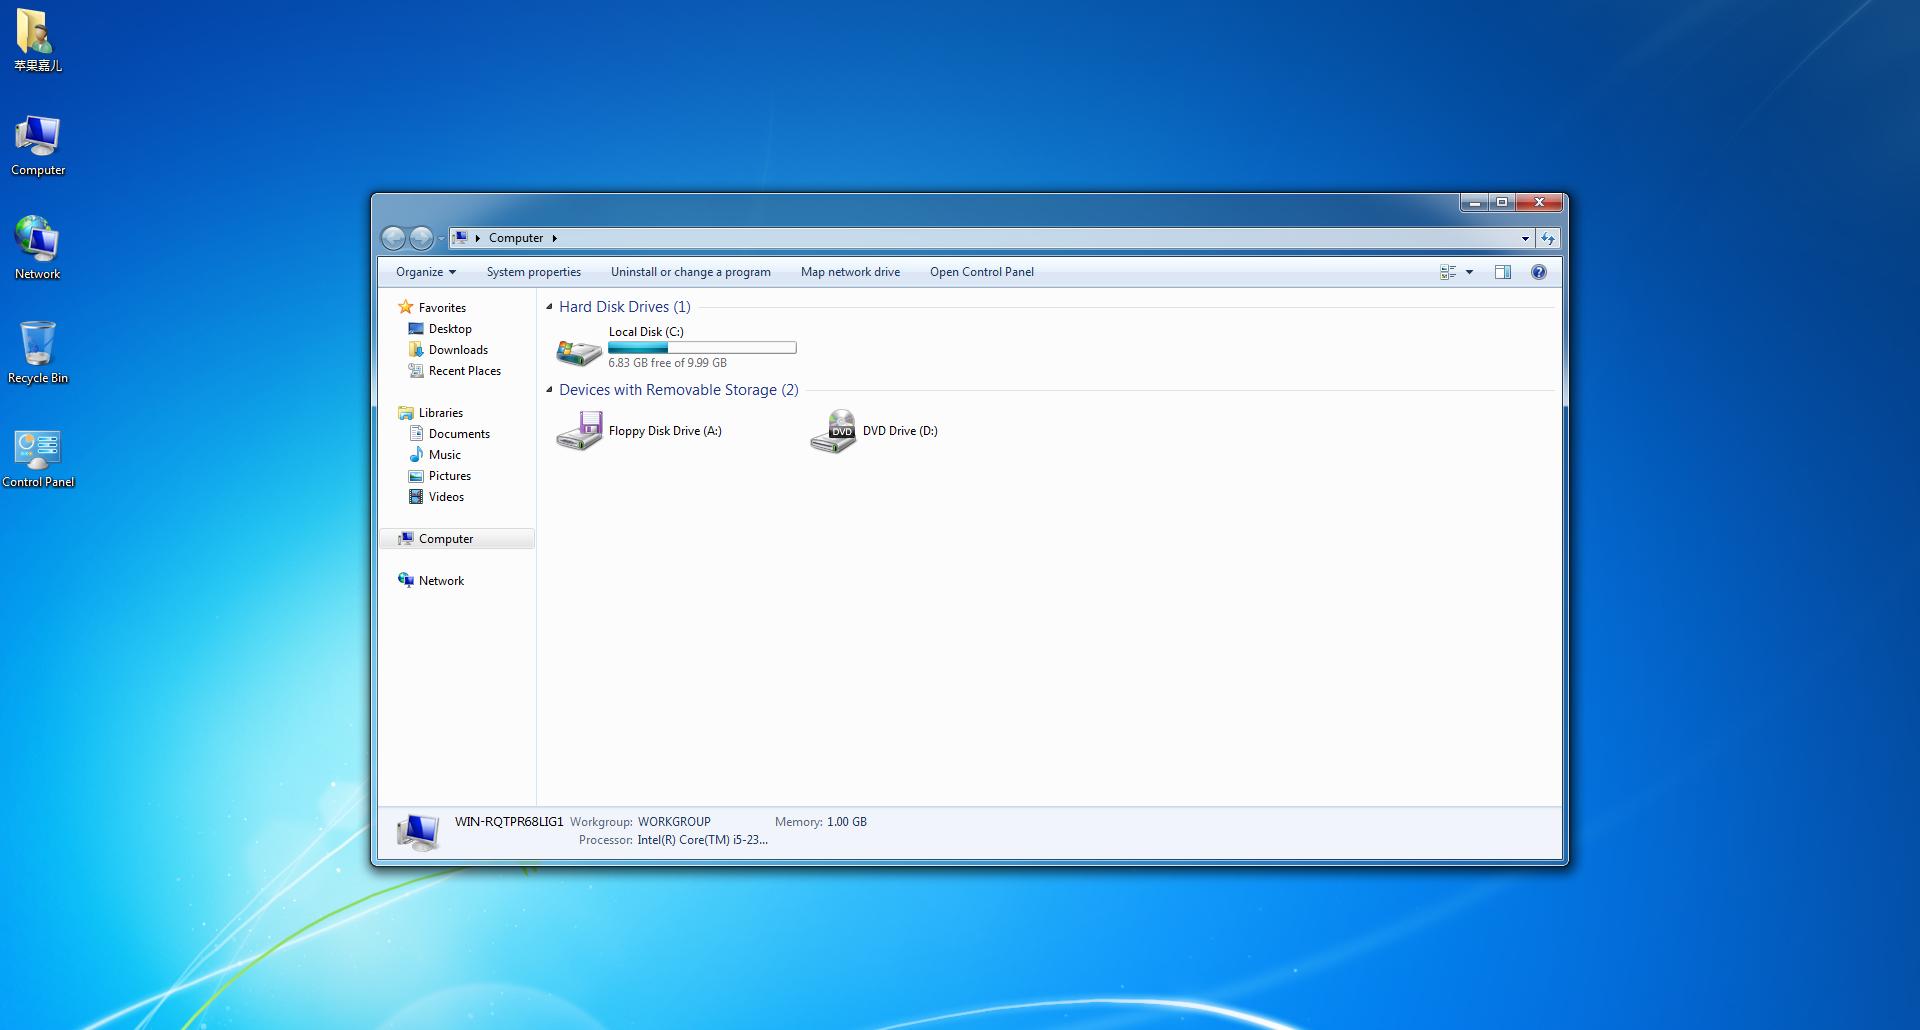Click the computer icon in the details pane
This screenshot has height=1030, width=1920.
[x=418, y=831]
